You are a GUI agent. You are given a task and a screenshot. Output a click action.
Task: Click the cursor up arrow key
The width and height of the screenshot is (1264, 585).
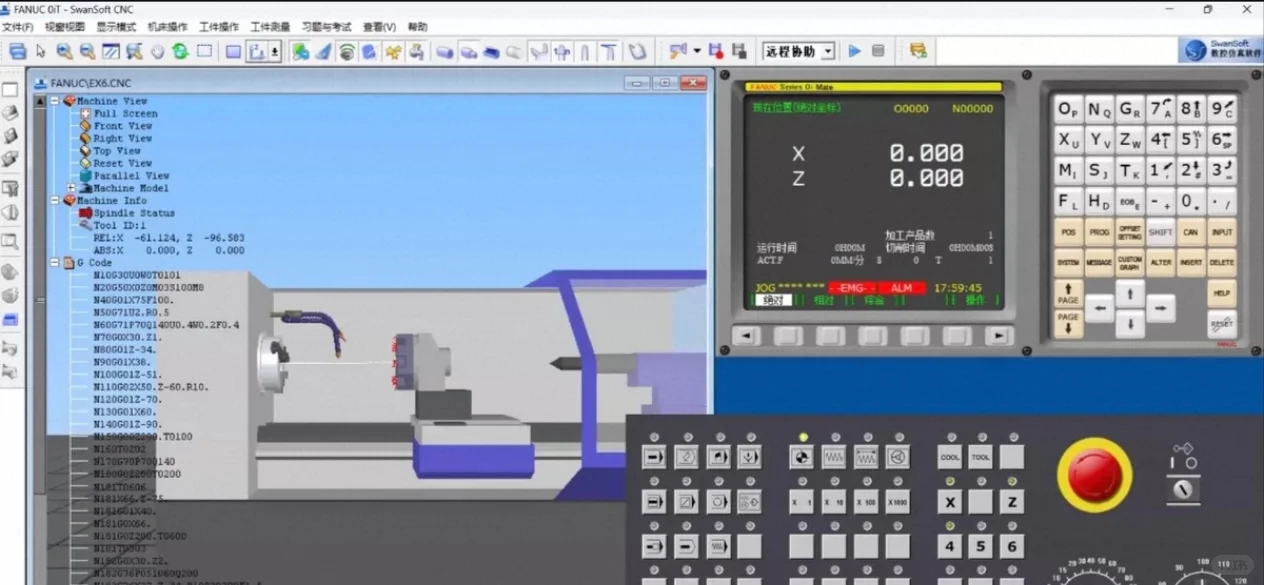(x=1130, y=293)
